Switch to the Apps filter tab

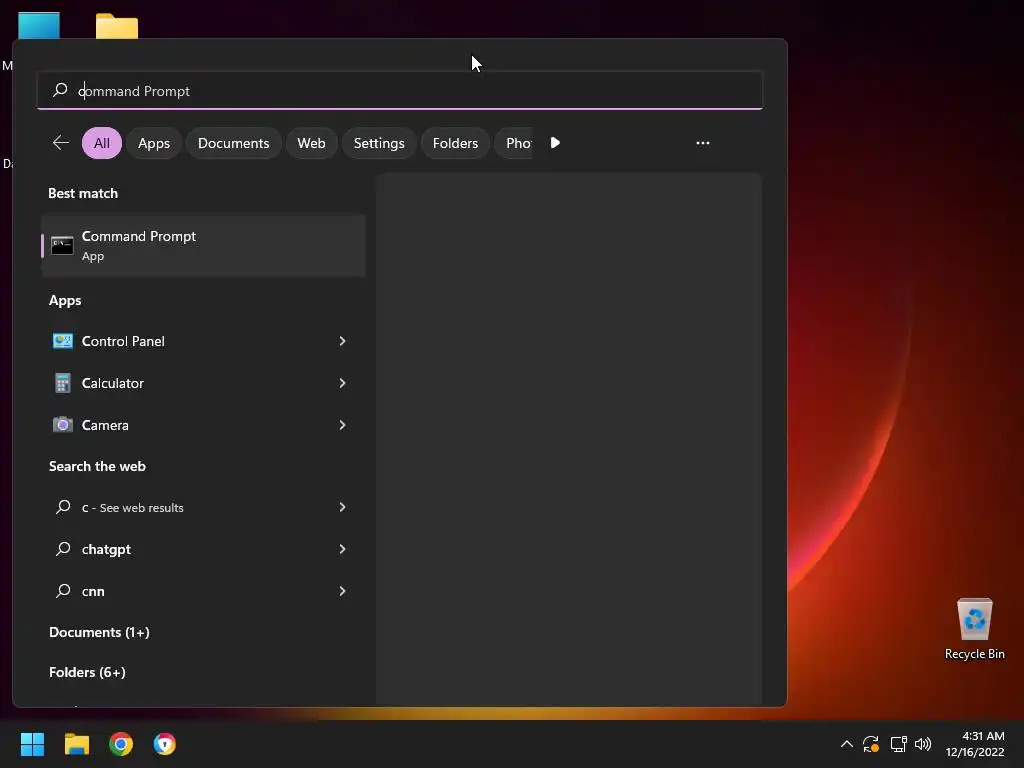(x=153, y=143)
